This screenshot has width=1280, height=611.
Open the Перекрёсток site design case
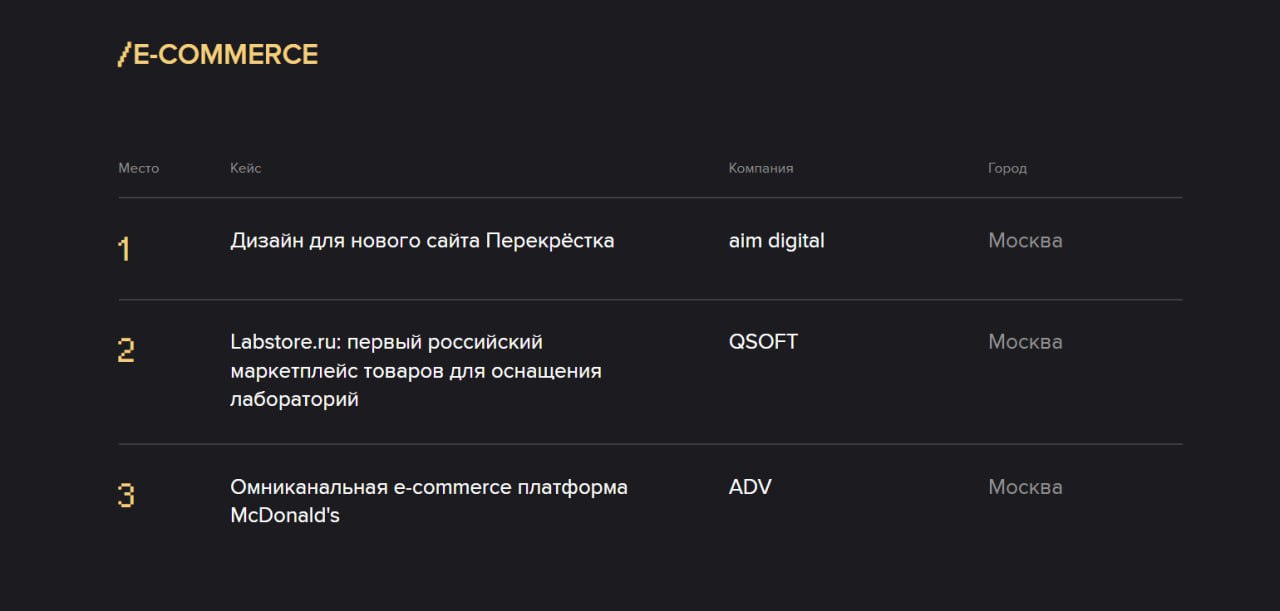pos(421,241)
